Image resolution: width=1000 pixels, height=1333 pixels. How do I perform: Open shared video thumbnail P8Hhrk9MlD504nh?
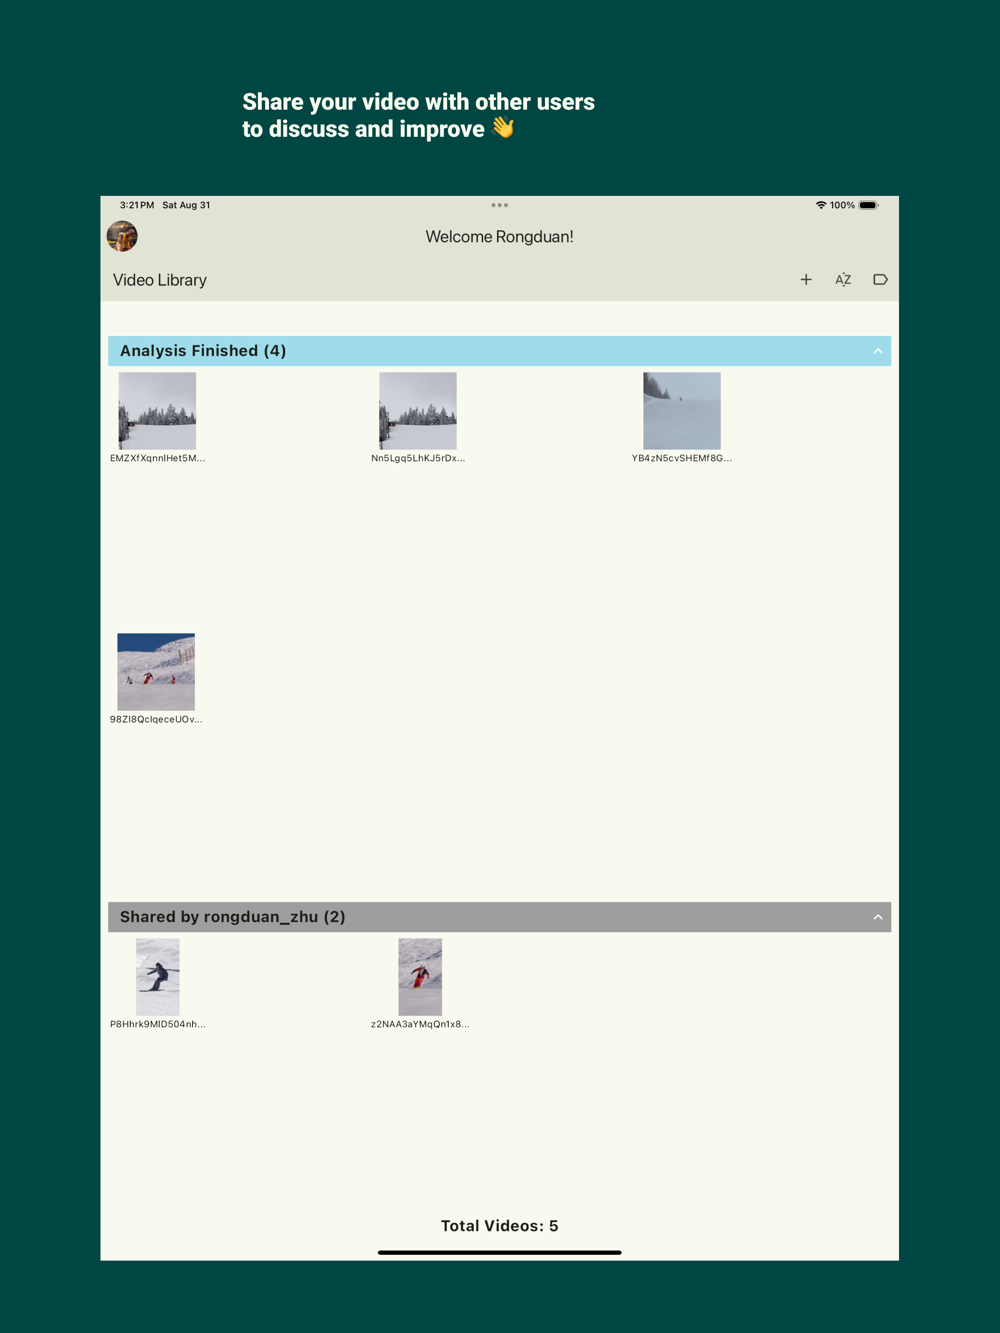click(158, 977)
